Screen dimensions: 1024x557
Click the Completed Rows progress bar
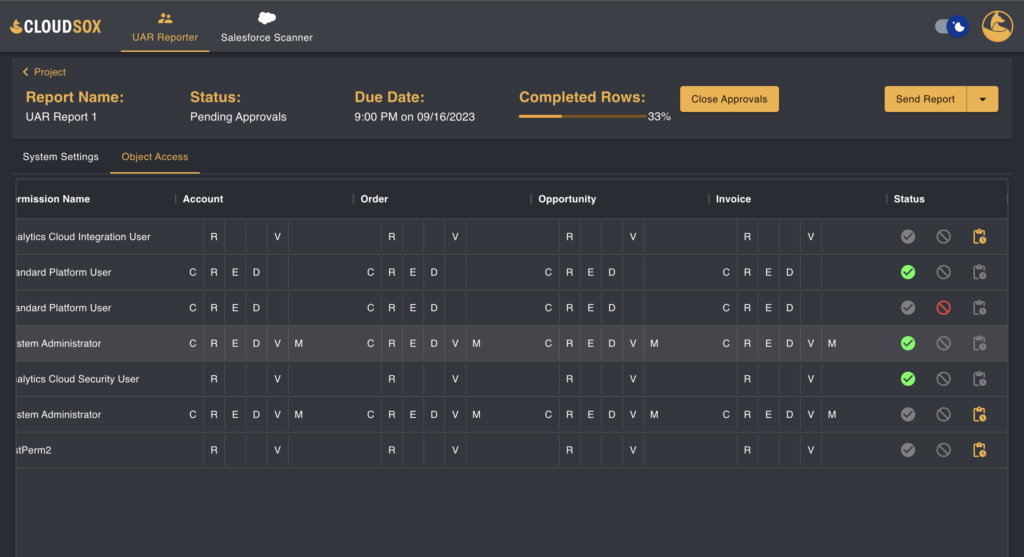(582, 116)
